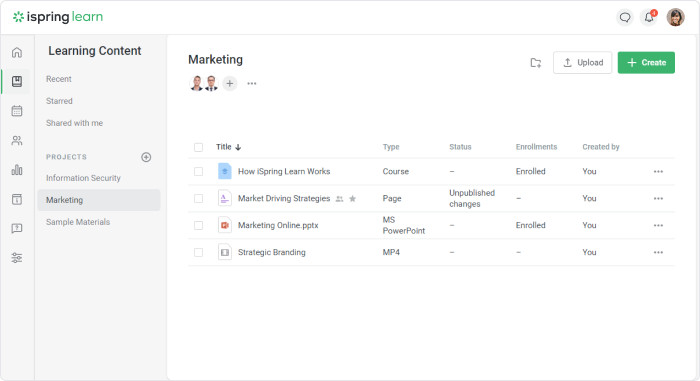
Task: Click the MS PowerPoint type cell
Action: tap(404, 226)
